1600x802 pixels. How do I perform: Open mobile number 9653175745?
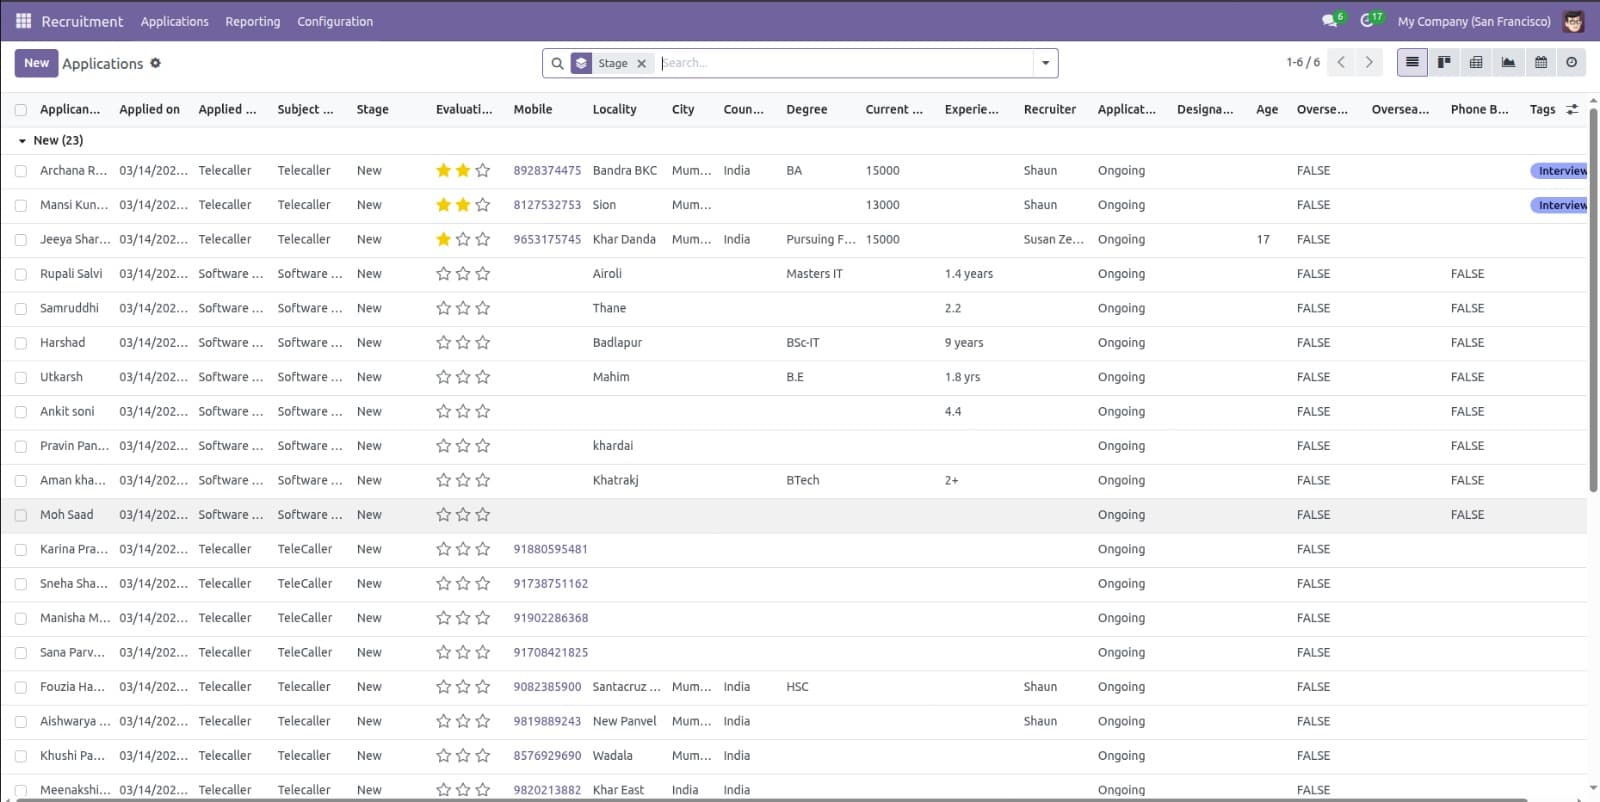pos(547,240)
